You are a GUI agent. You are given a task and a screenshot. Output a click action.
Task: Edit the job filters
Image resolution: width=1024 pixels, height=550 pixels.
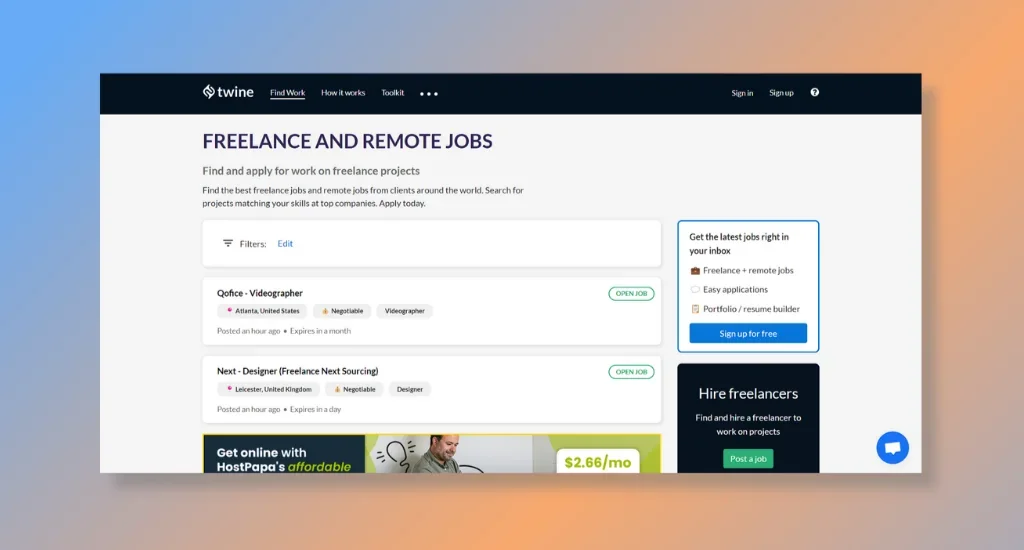tap(285, 243)
